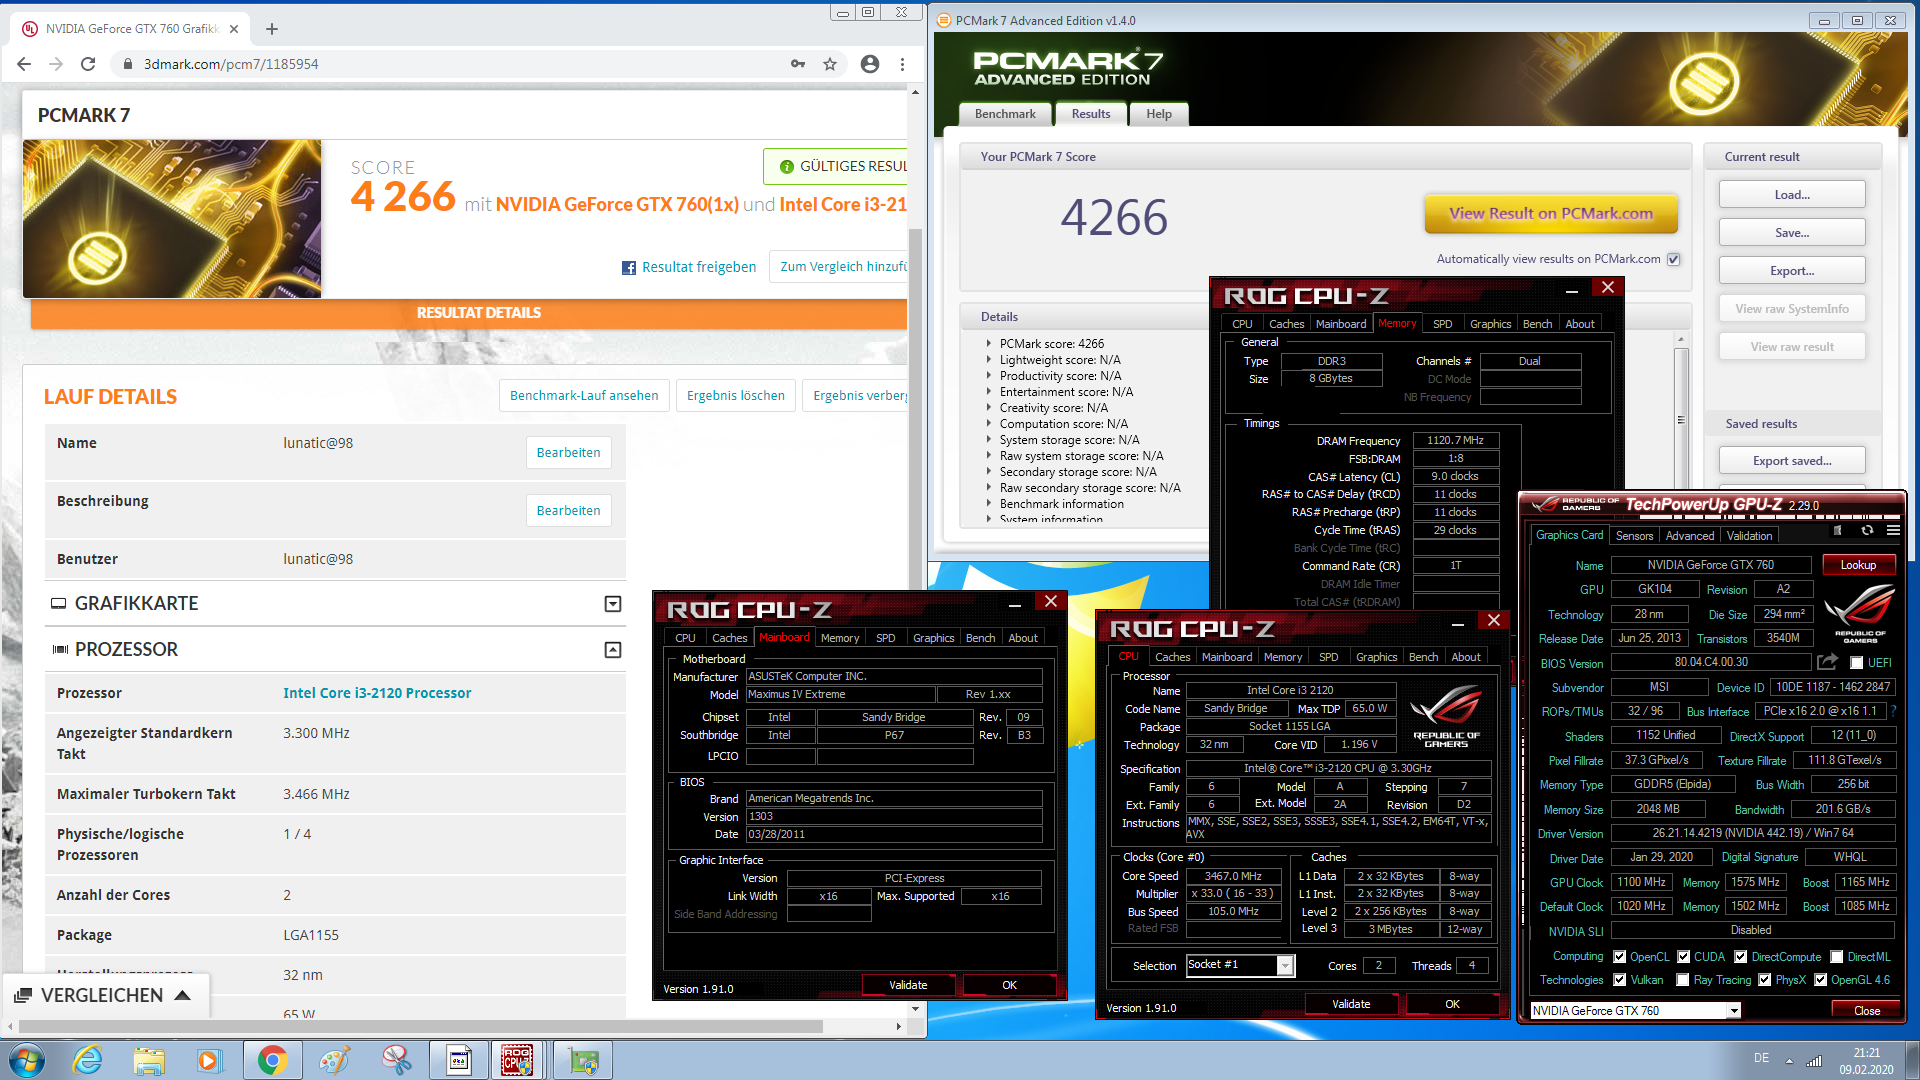This screenshot has height=1080, width=1920.
Task: Open the Validation tab in GPU-Z
Action: point(1749,536)
